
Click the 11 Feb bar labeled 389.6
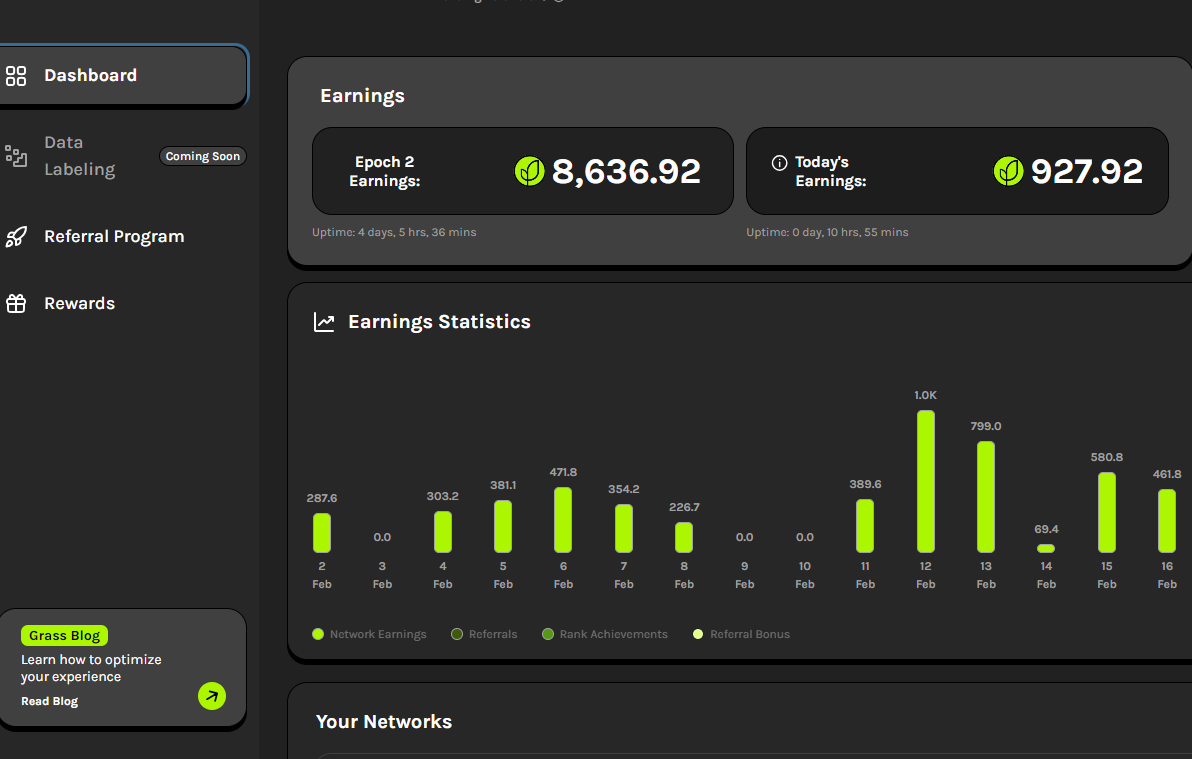tap(864, 526)
